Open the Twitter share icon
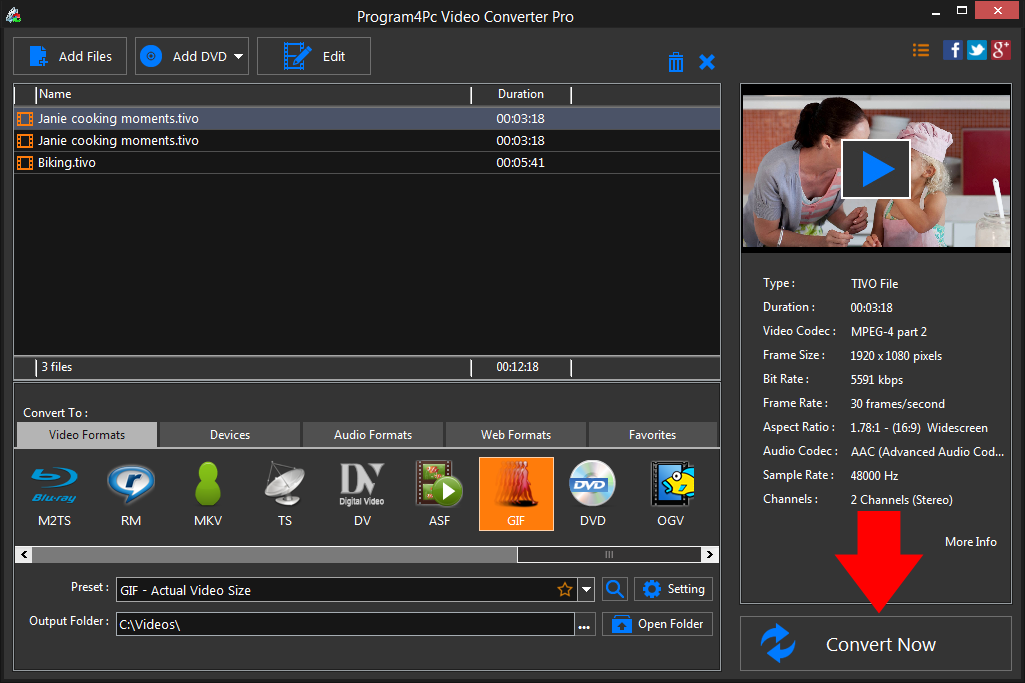 point(977,50)
